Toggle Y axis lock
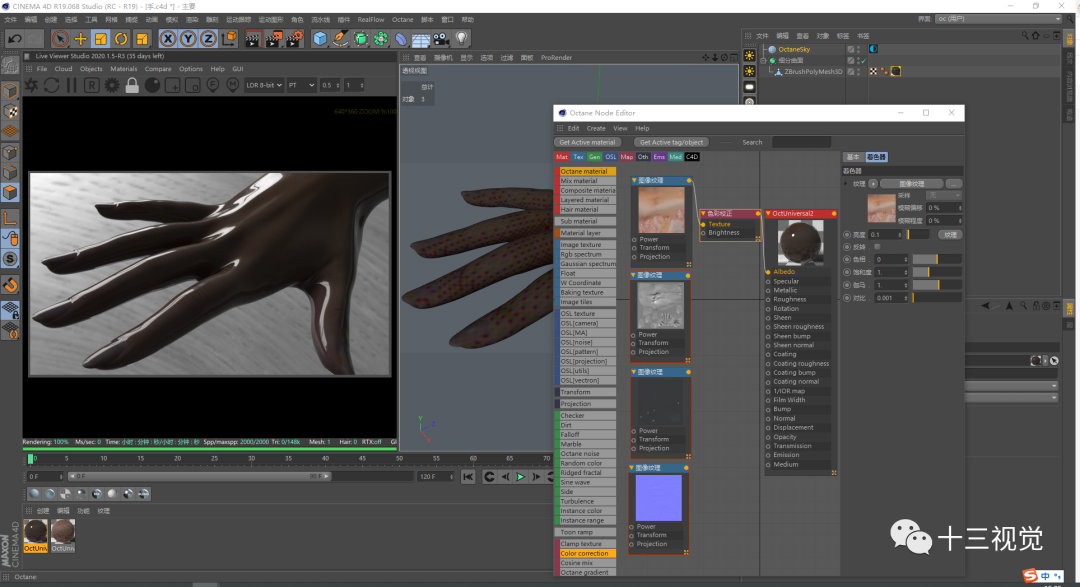This screenshot has width=1080, height=587. [x=187, y=39]
